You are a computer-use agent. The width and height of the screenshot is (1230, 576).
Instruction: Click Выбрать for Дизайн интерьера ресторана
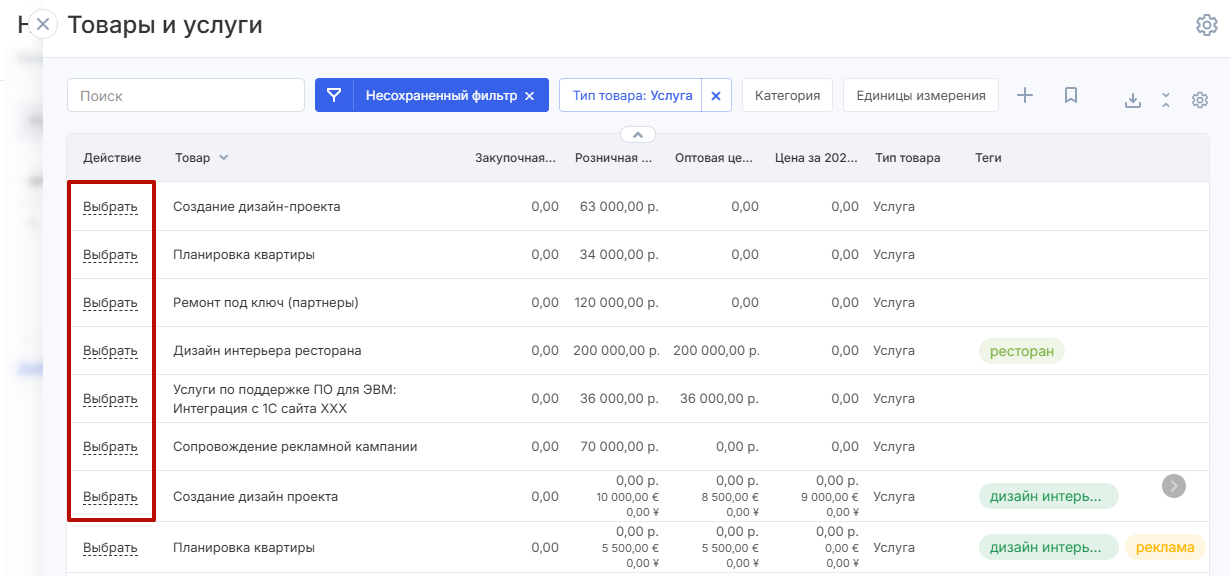point(110,351)
